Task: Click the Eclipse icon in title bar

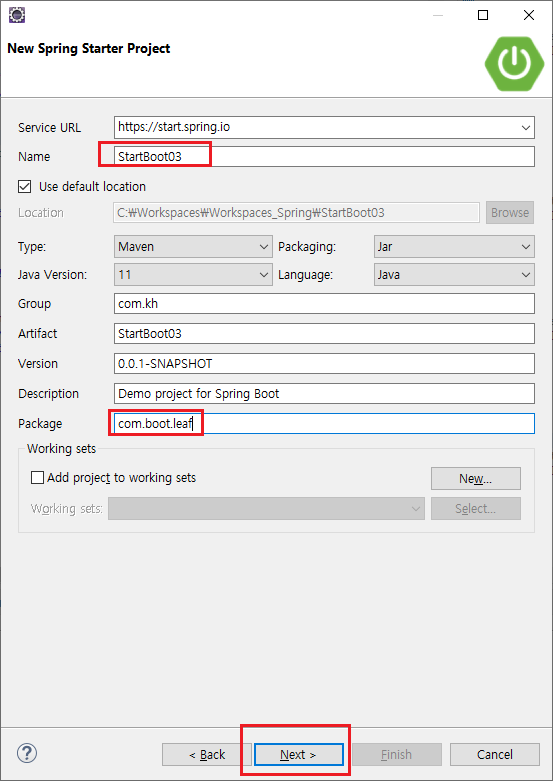Action: pos(17,14)
